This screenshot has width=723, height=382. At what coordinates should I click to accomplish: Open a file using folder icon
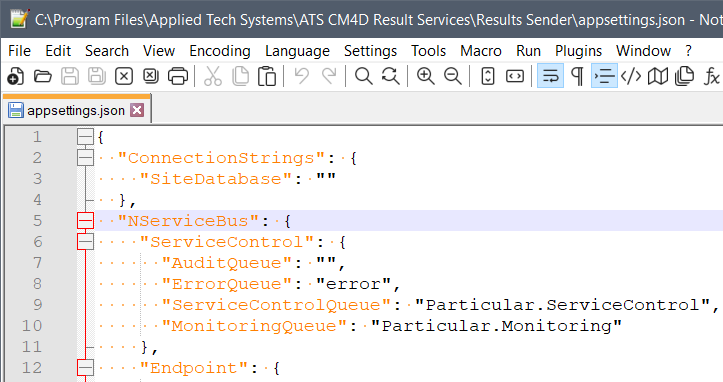point(43,76)
